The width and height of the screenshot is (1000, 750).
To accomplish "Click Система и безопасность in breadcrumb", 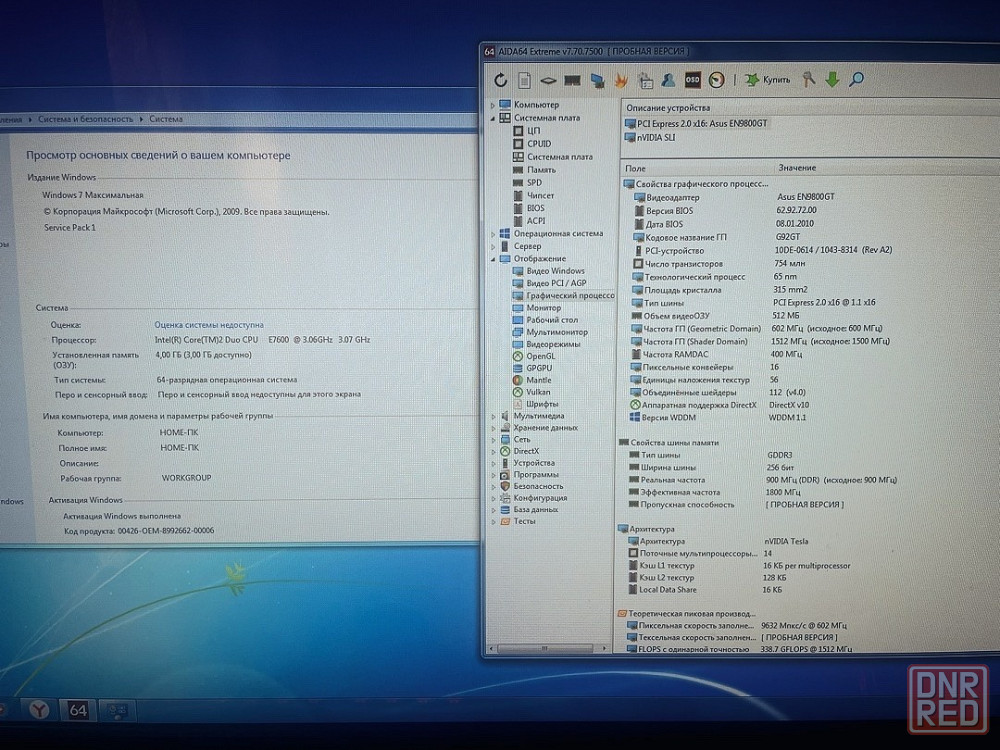I will (x=85, y=119).
